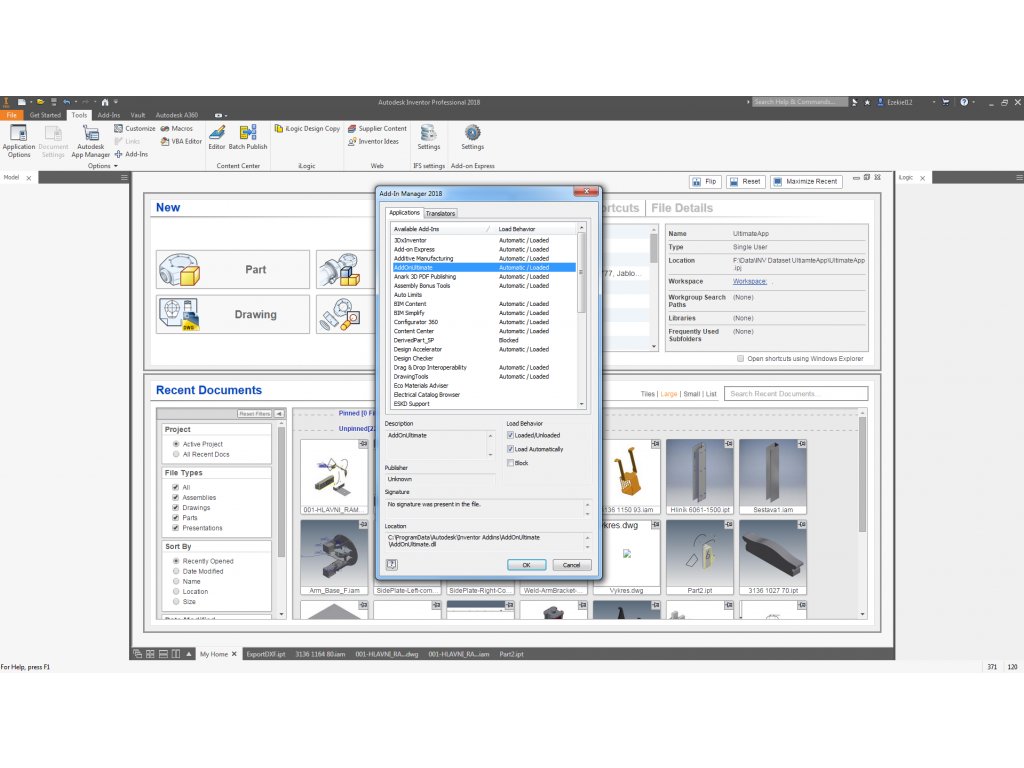Image resolution: width=1024 pixels, height=768 pixels.
Task: Open the Model browser panel menu
Action: 124,178
